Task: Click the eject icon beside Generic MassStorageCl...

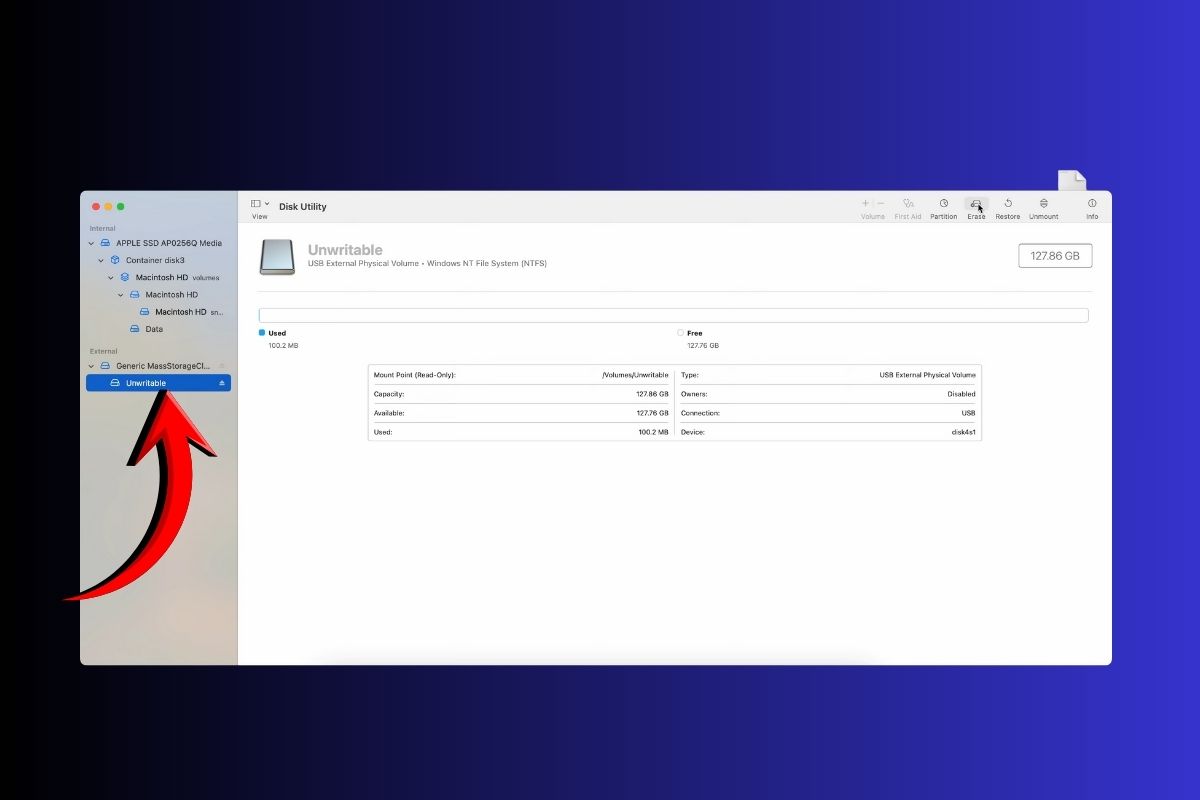Action: click(x=222, y=366)
